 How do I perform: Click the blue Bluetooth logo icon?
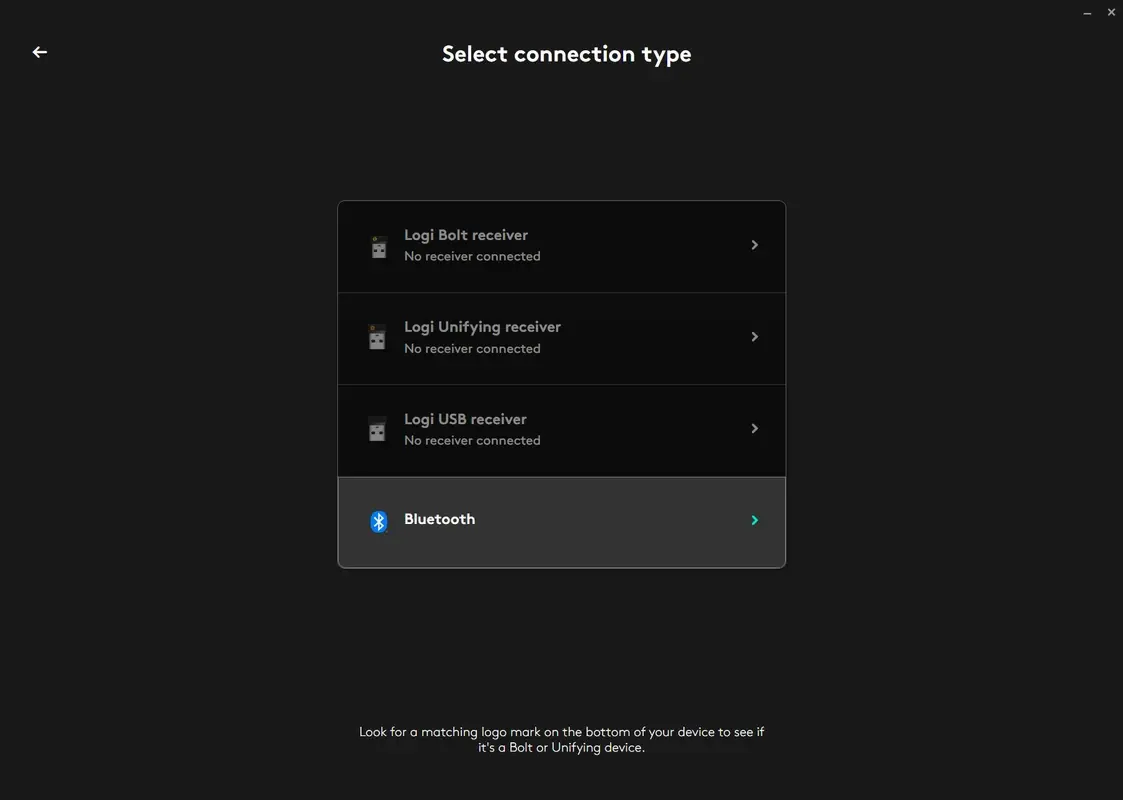point(378,520)
